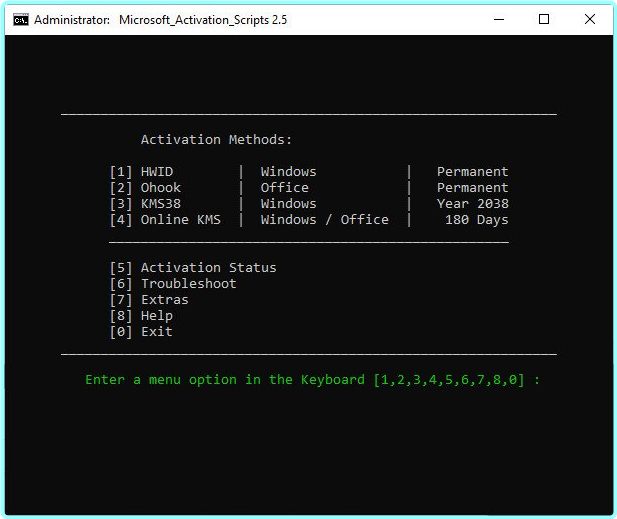The image size is (617, 519).
Task: Click the green Enter a menu option prompt
Action: (312, 380)
